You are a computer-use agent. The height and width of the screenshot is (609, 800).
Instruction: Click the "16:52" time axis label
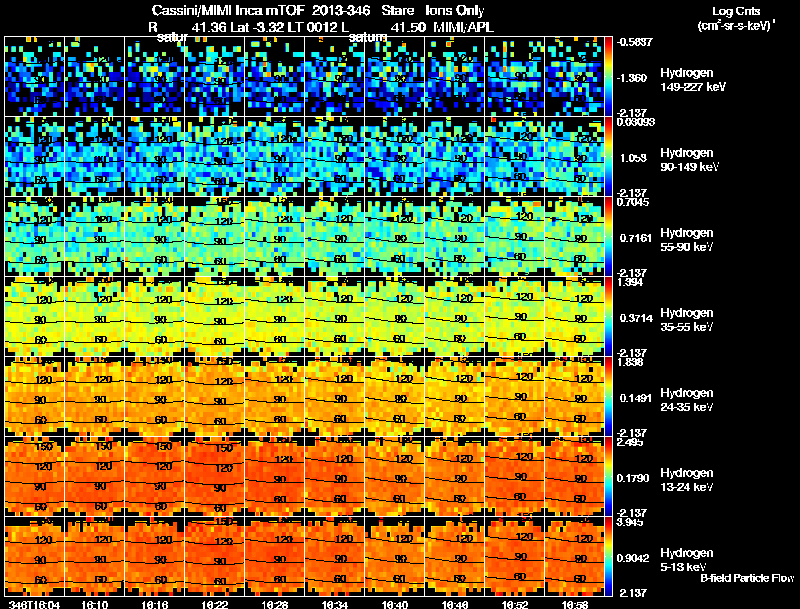click(x=515, y=604)
